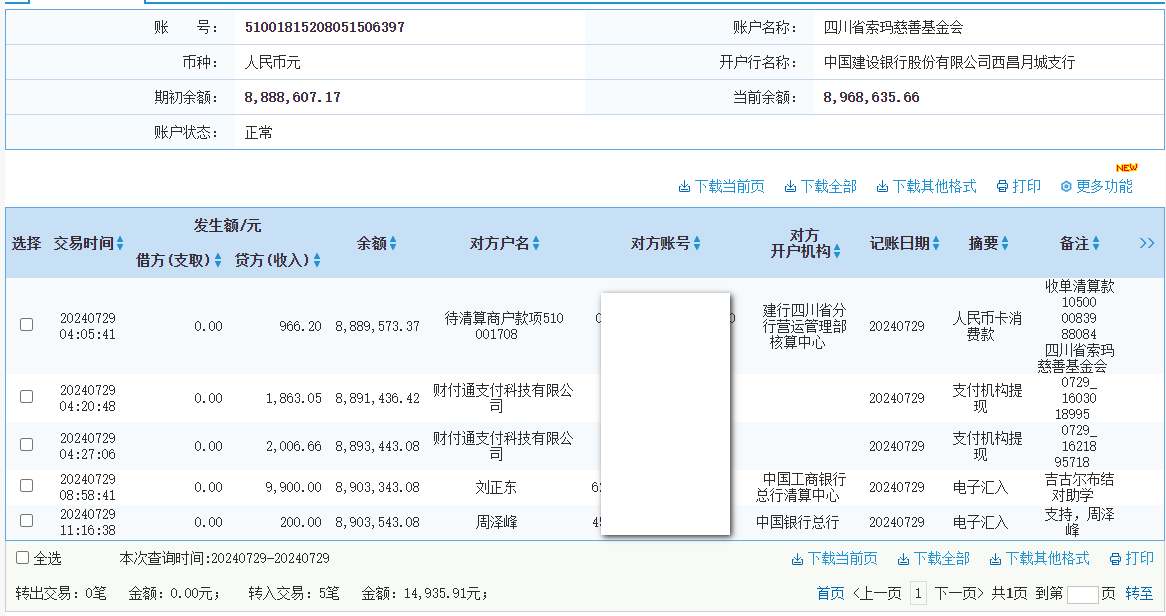
Task: Click top download other formats icon
Action: click(x=882, y=187)
